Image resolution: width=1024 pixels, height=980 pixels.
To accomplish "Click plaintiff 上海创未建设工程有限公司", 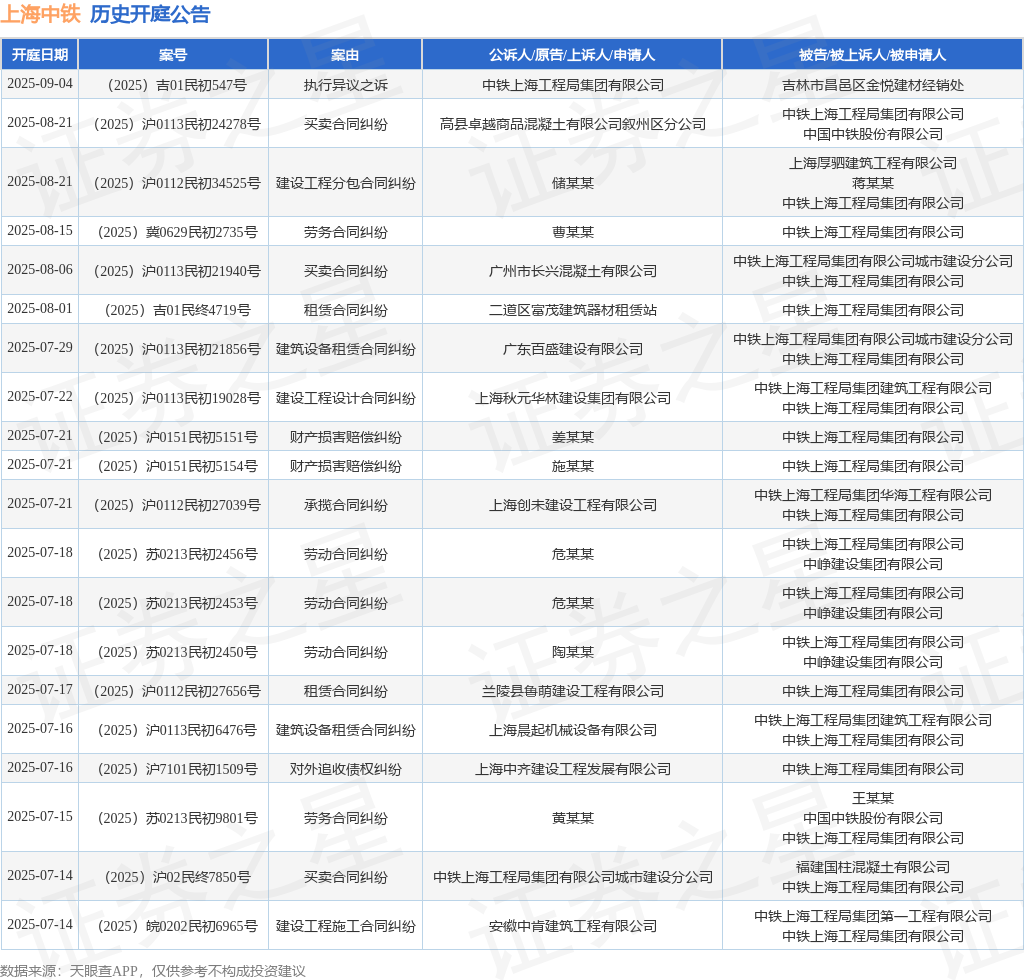I will [573, 505].
